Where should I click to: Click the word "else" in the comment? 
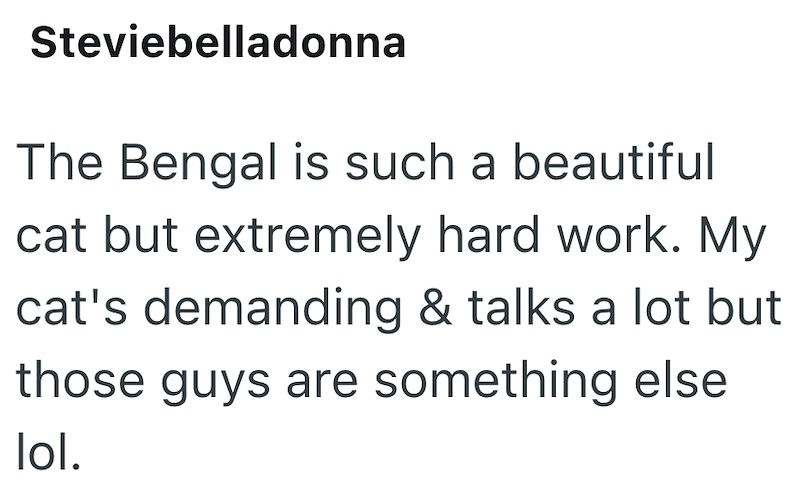pyautogui.click(x=681, y=380)
